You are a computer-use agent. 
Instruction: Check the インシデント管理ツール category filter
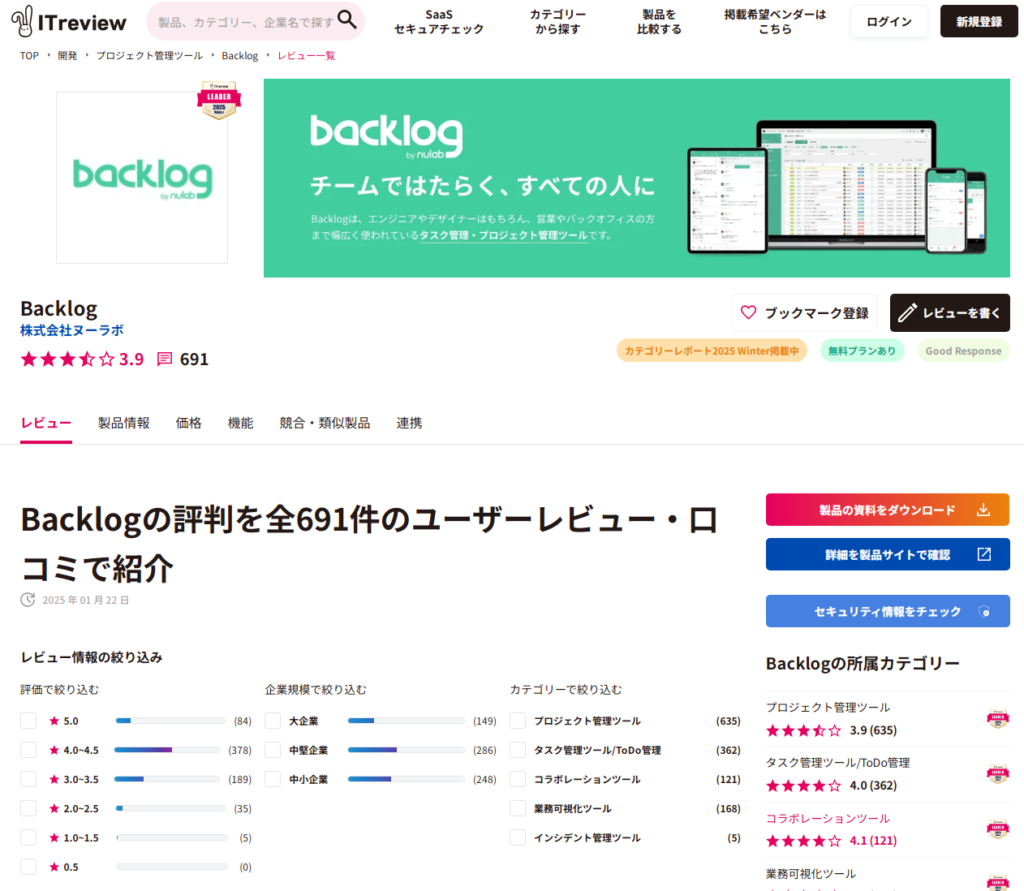pos(518,837)
